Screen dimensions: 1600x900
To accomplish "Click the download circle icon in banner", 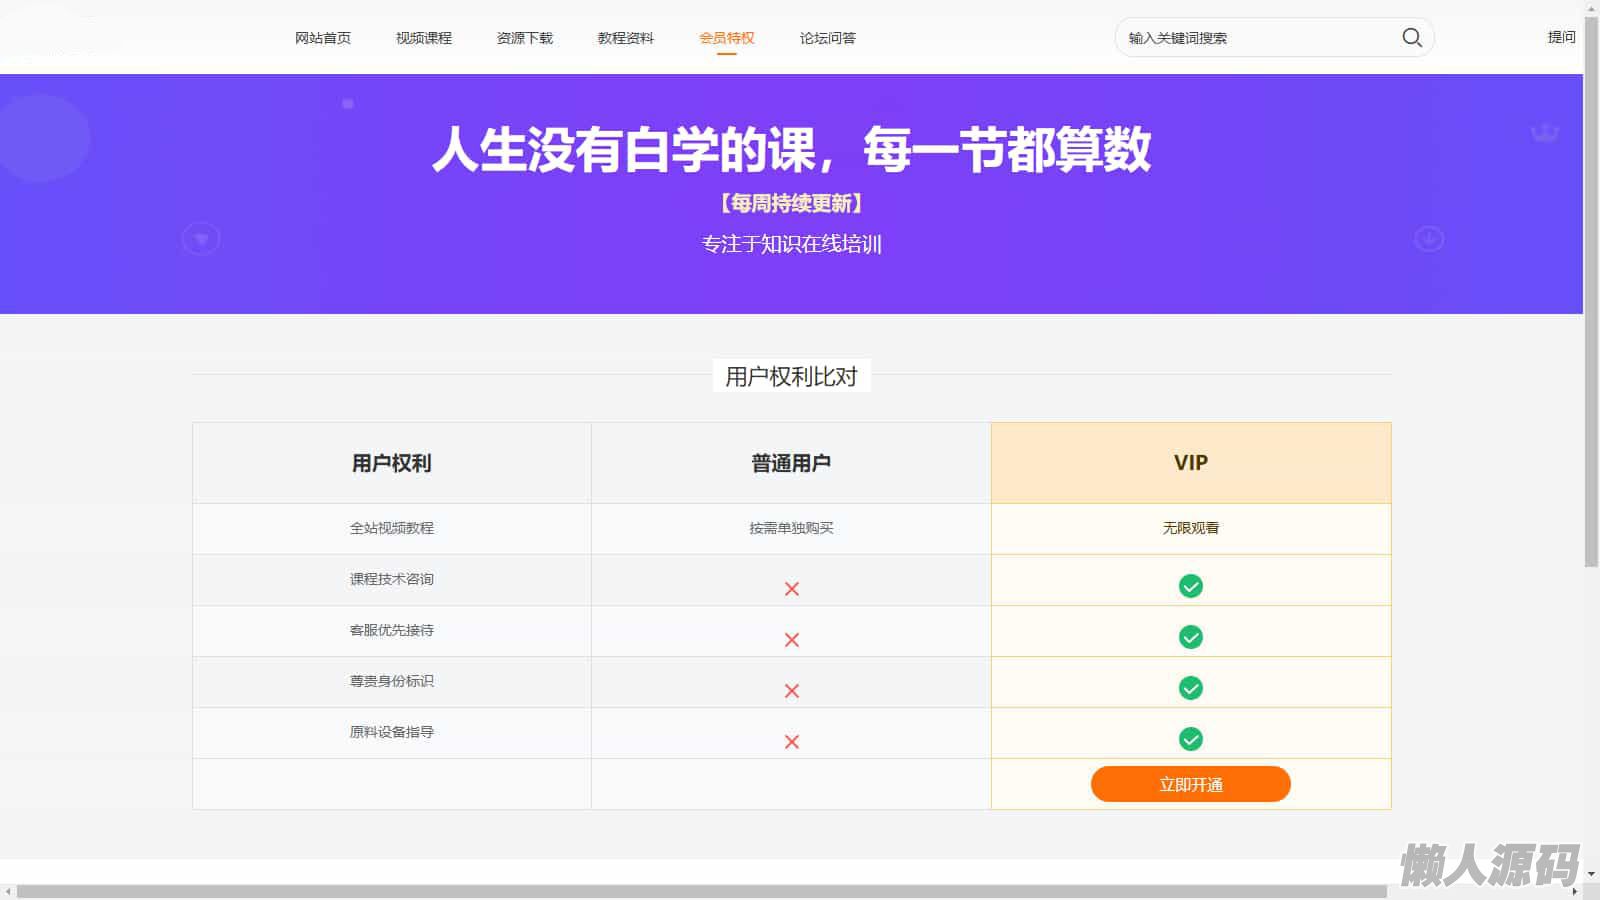I will pyautogui.click(x=1428, y=239).
